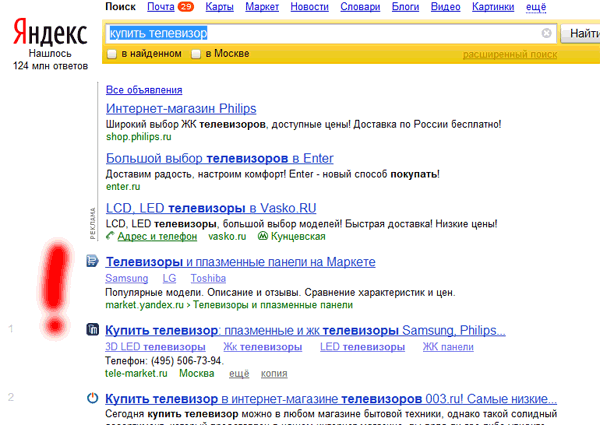Click '124 млн ответов' result count
600x425 pixels.
(x=51, y=66)
